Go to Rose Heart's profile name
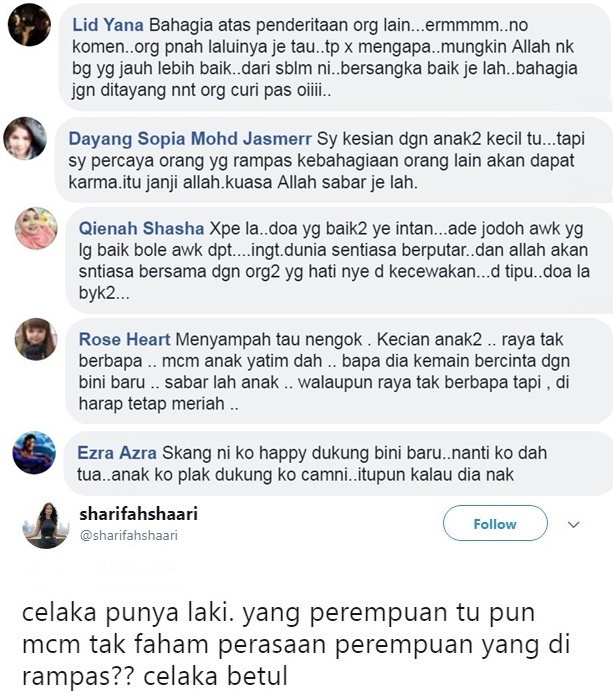The width and height of the screenshot is (613, 692). coord(124,339)
